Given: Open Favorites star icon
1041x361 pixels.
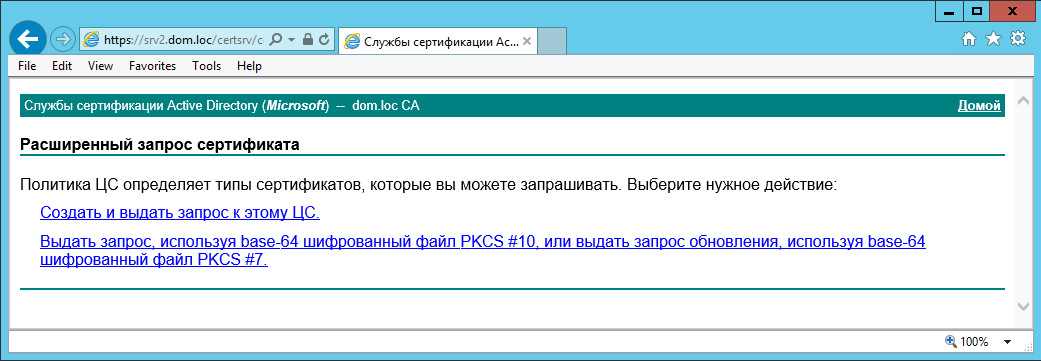Looking at the screenshot, I should (993, 39).
